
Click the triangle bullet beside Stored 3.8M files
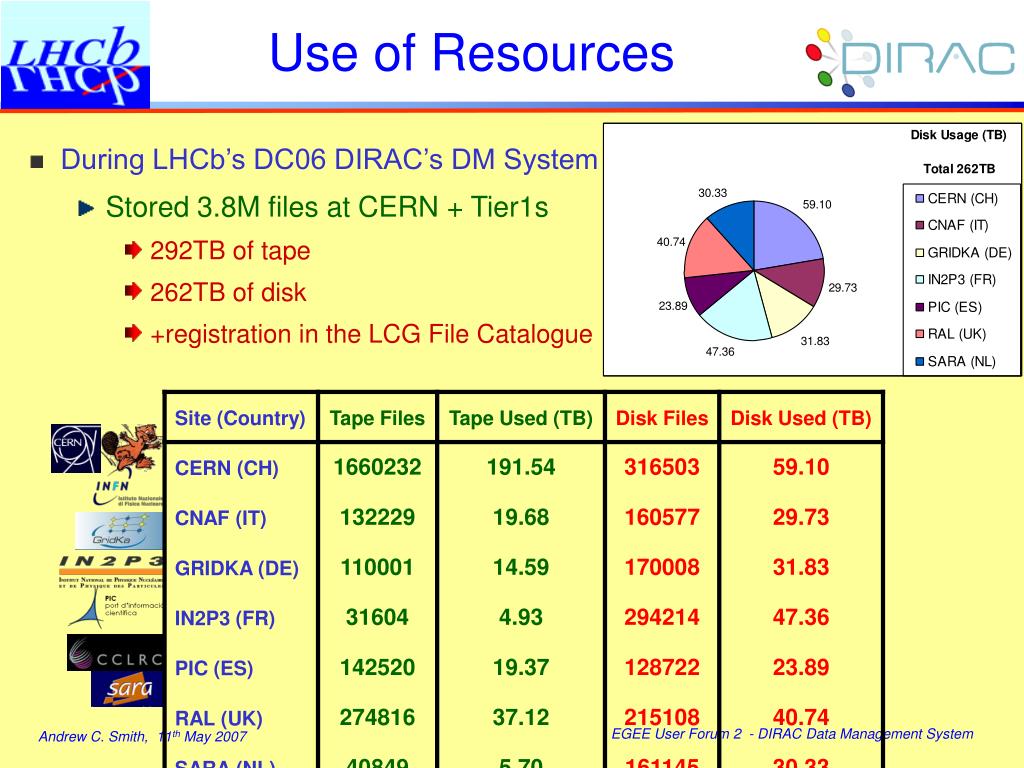tap(86, 208)
